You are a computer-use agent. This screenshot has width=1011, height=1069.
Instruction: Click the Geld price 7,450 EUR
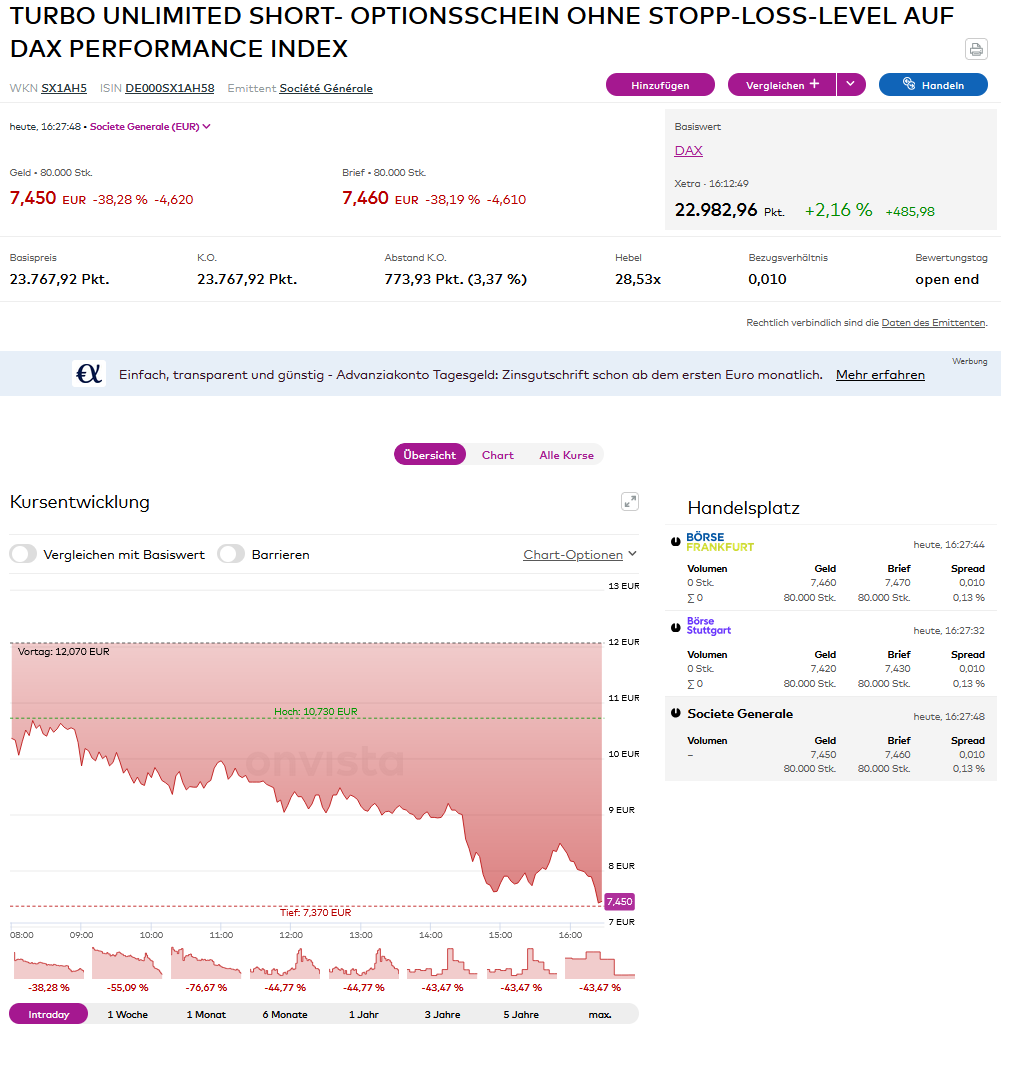[x=48, y=200]
